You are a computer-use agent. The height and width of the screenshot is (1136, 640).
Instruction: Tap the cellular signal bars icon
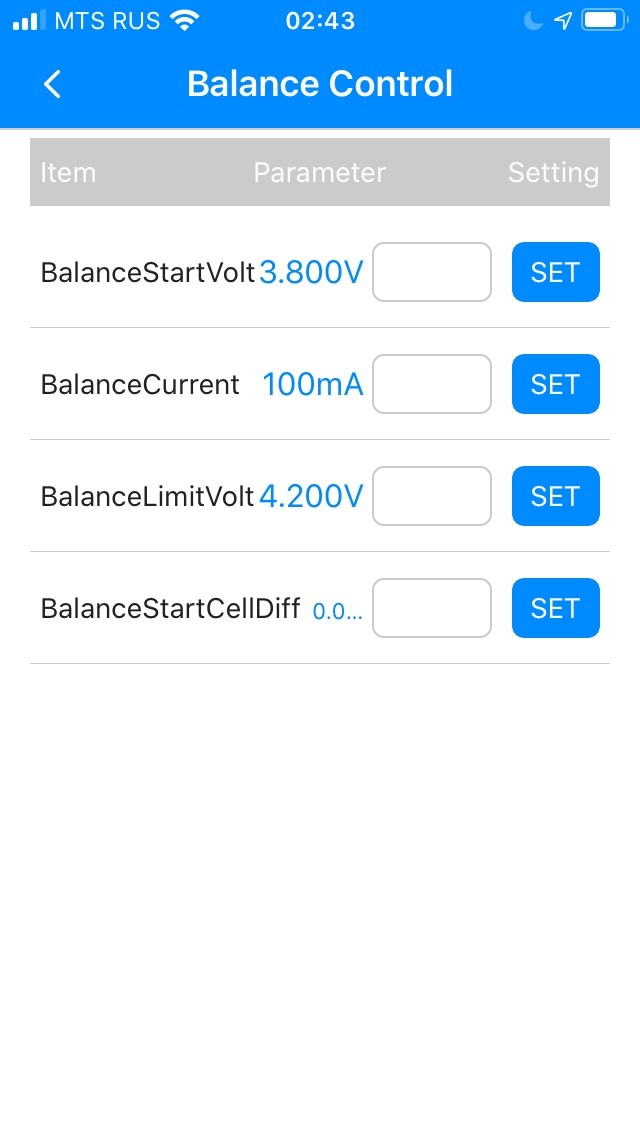29,21
